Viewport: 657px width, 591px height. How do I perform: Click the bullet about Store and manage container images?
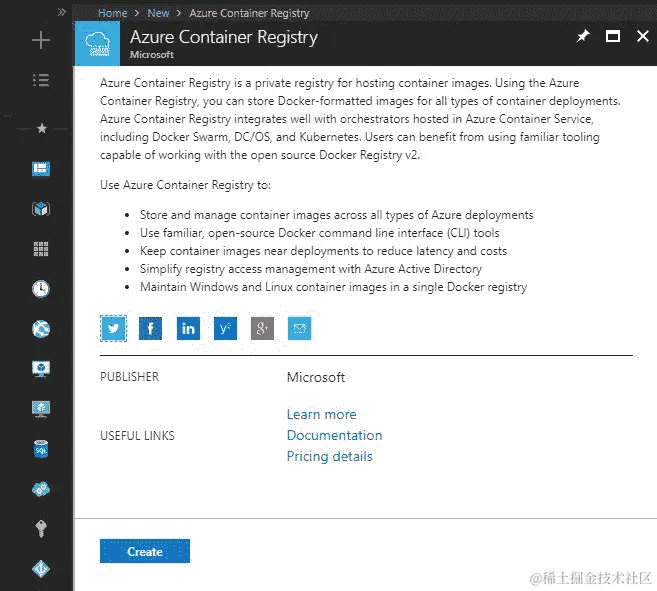pyautogui.click(x=336, y=215)
